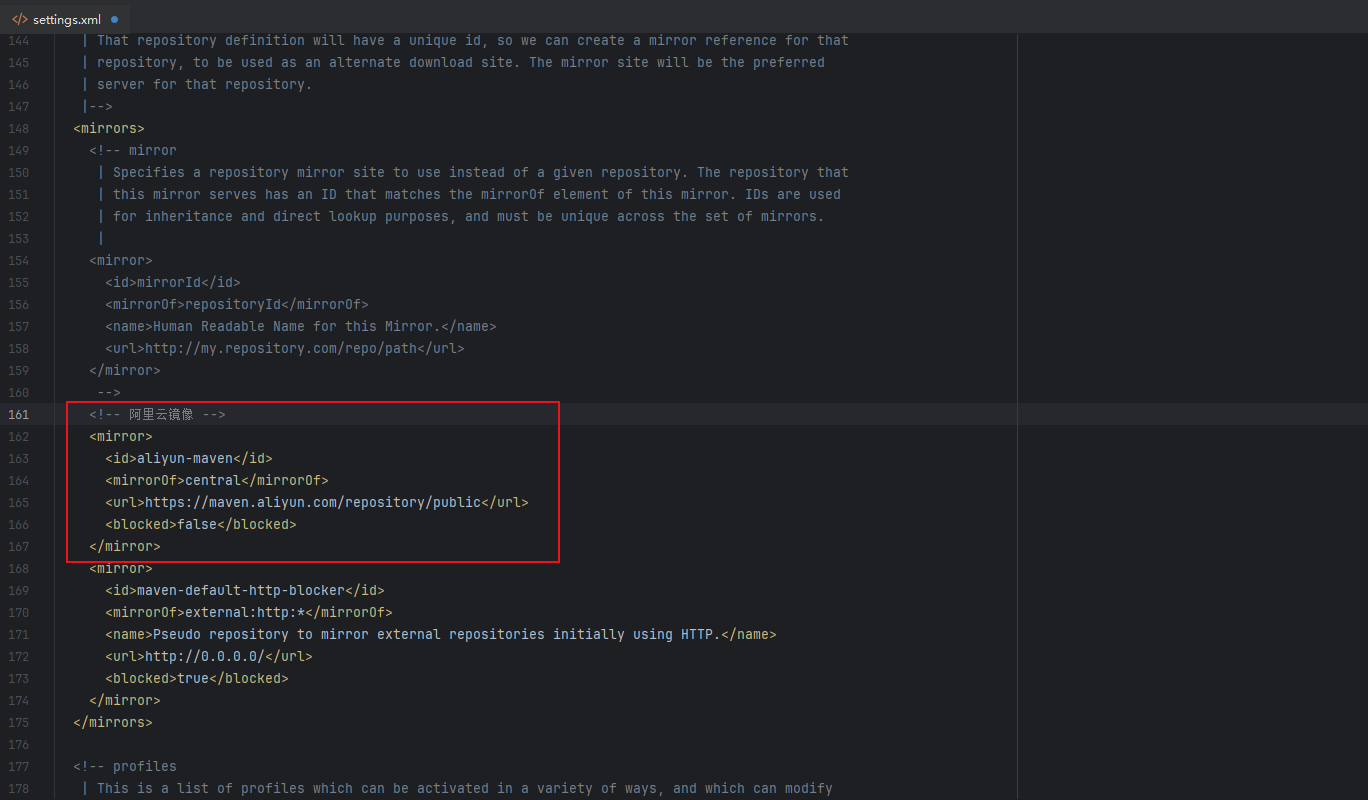Click line number 161 in the gutter
The image size is (1368, 800).
(x=18, y=414)
